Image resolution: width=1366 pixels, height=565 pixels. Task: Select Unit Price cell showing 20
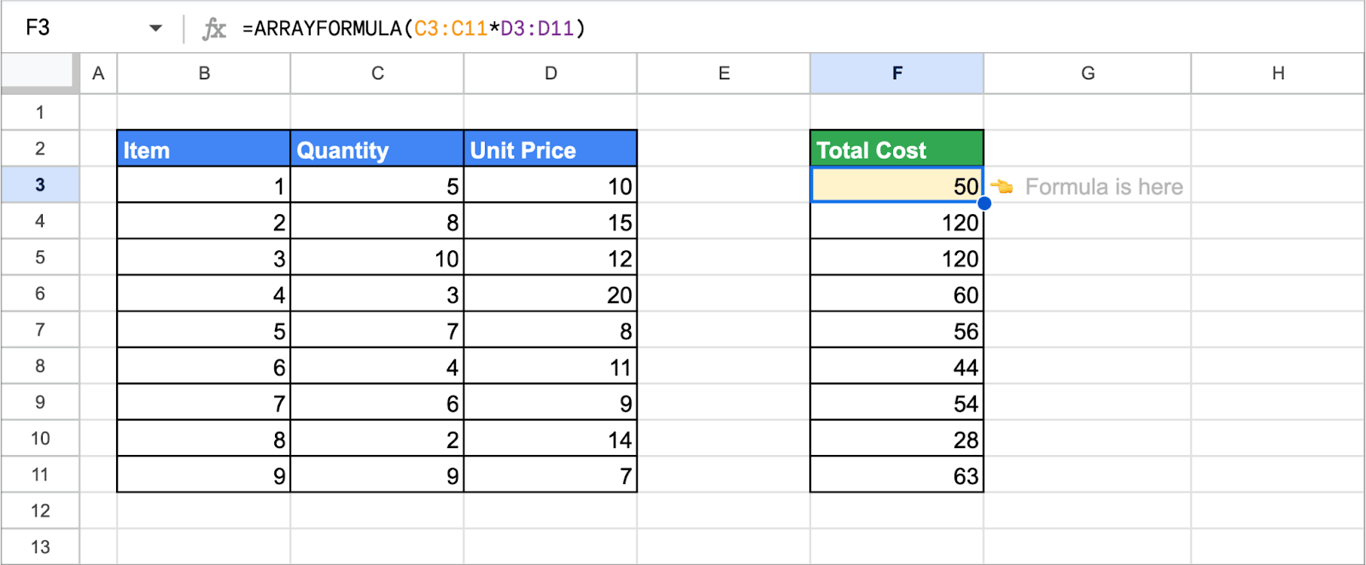coord(550,294)
